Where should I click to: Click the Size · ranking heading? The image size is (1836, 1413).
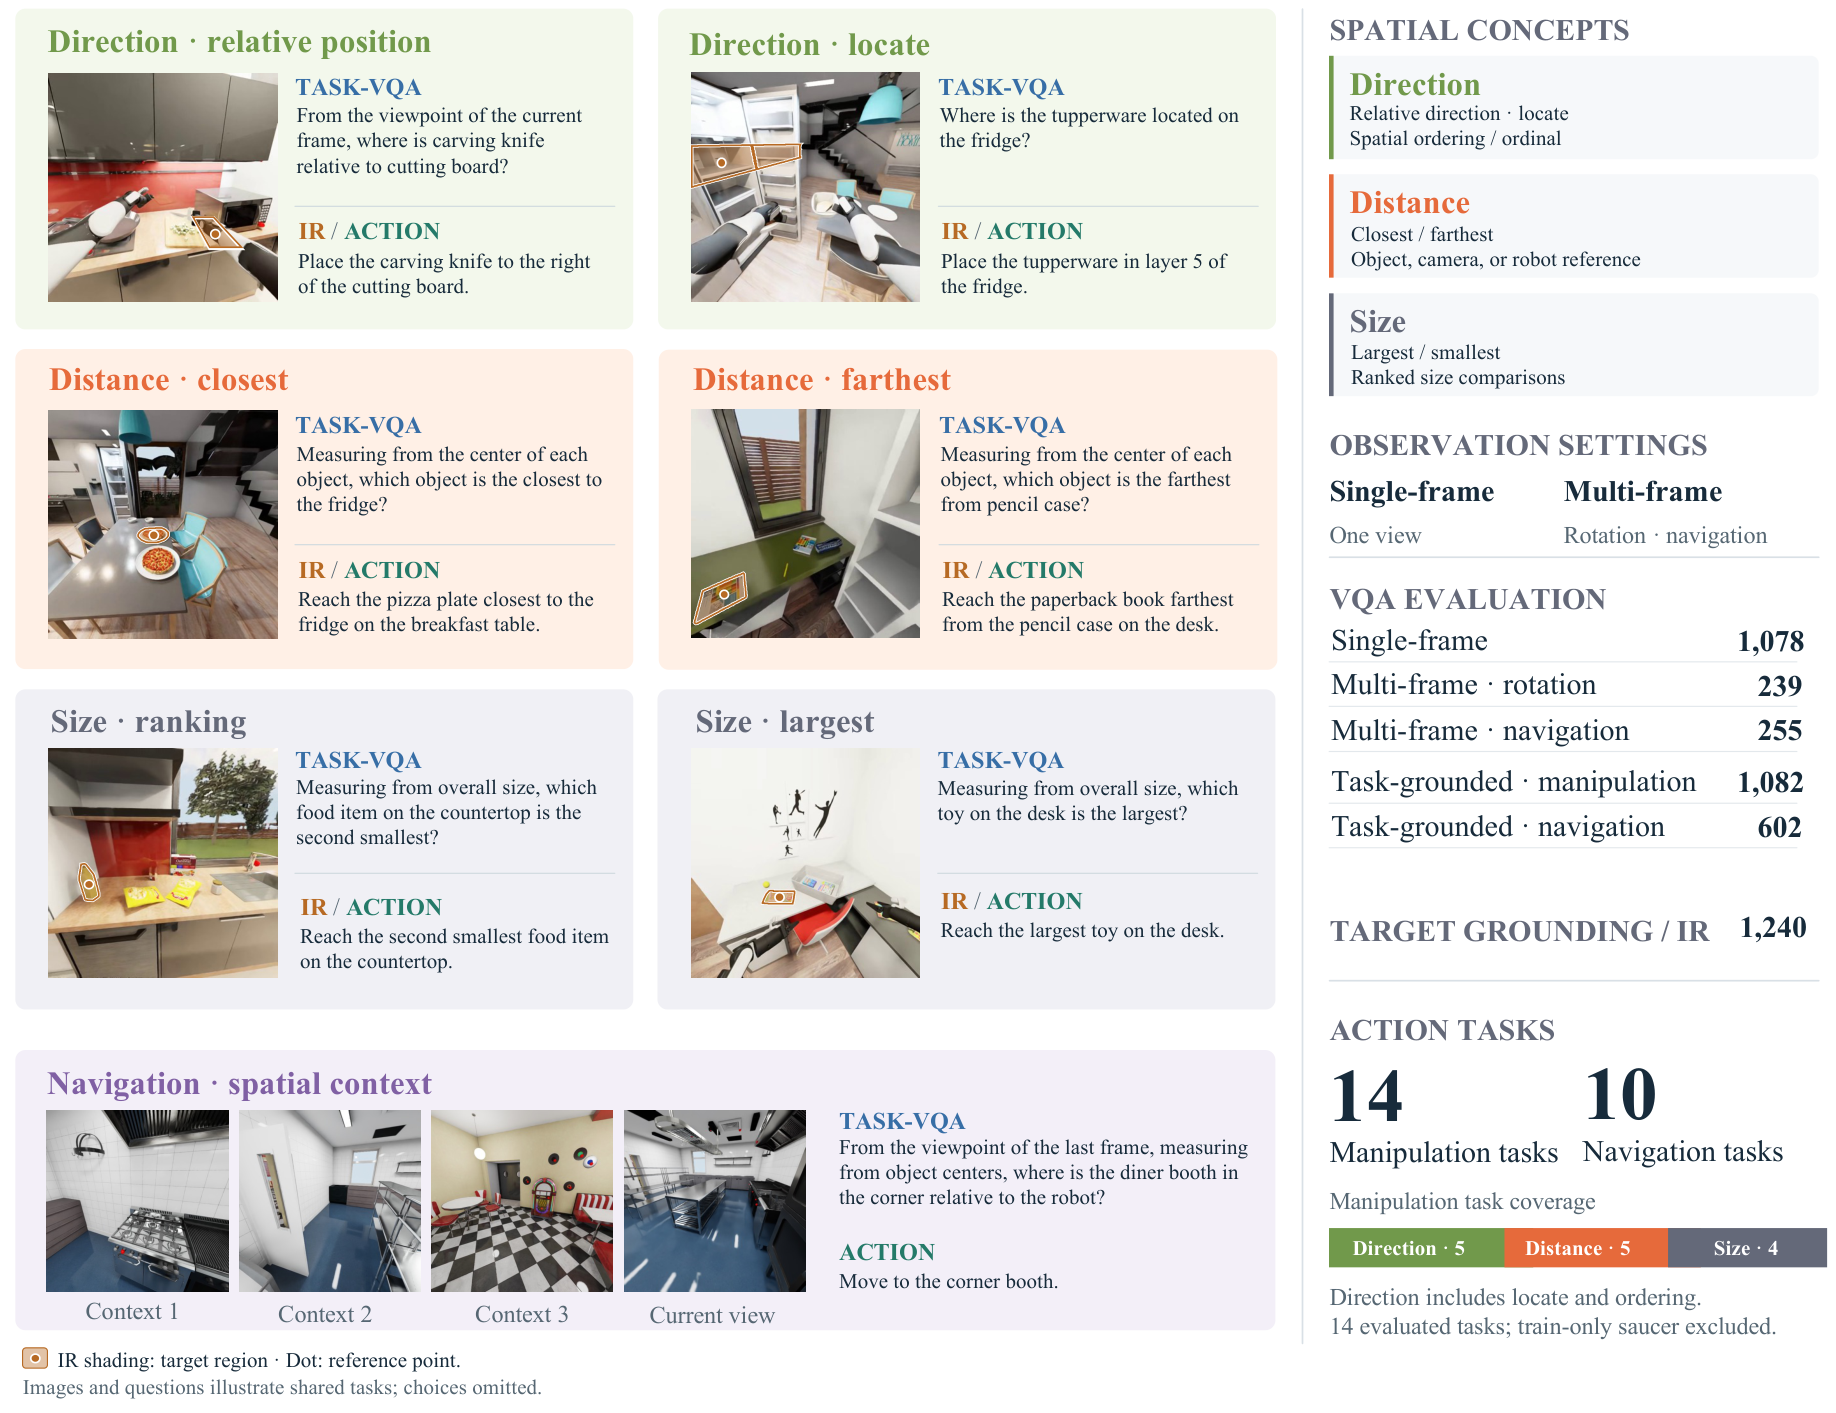[x=148, y=722]
